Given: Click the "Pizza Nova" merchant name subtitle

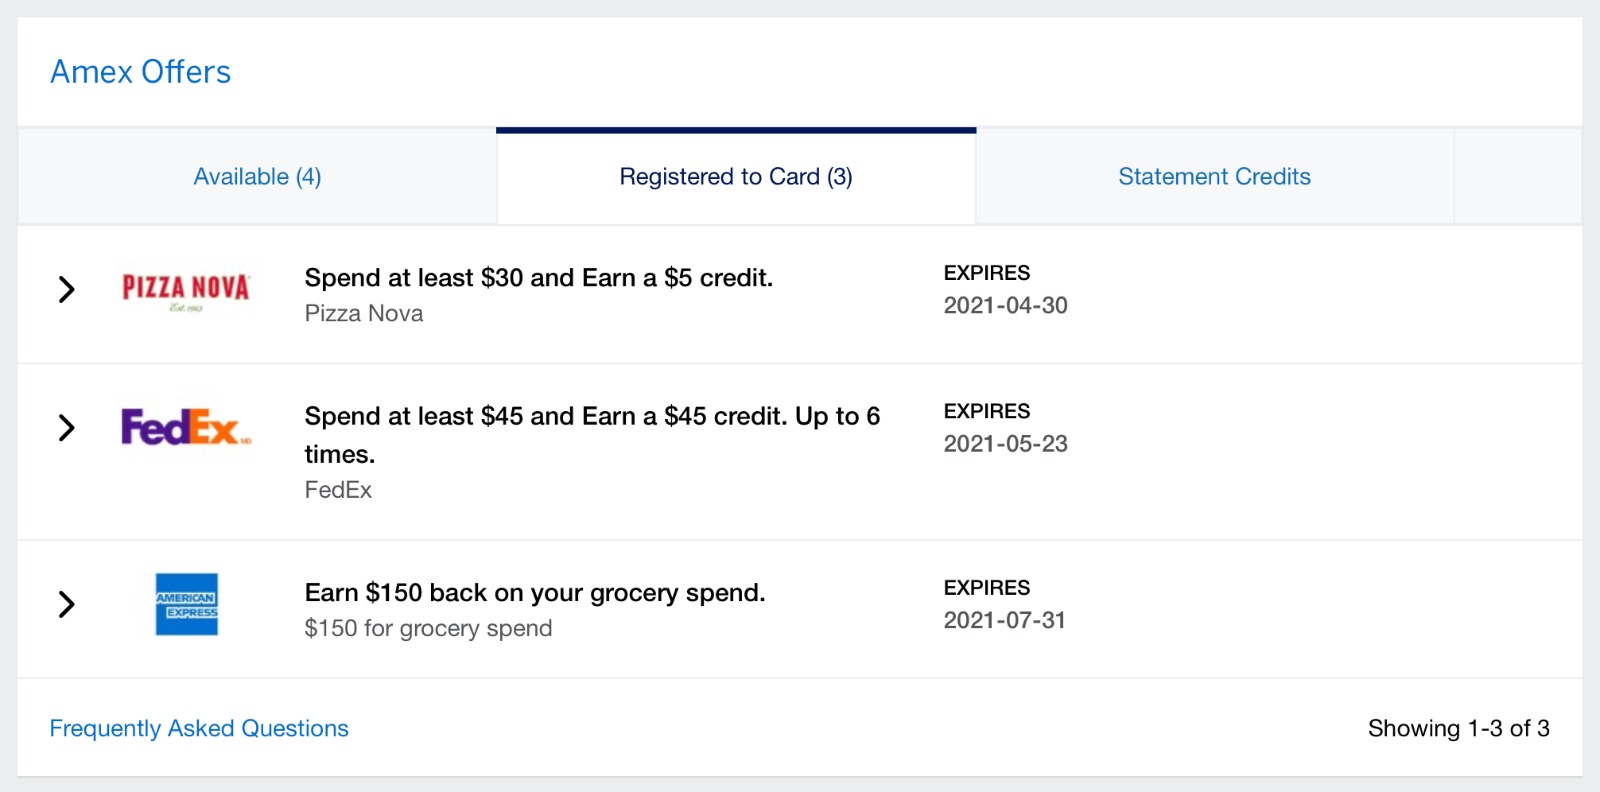Looking at the screenshot, I should 364,314.
